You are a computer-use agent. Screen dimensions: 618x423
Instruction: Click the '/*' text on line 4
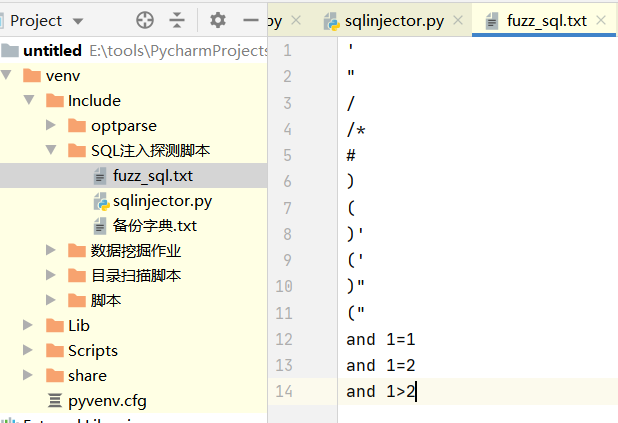click(356, 129)
